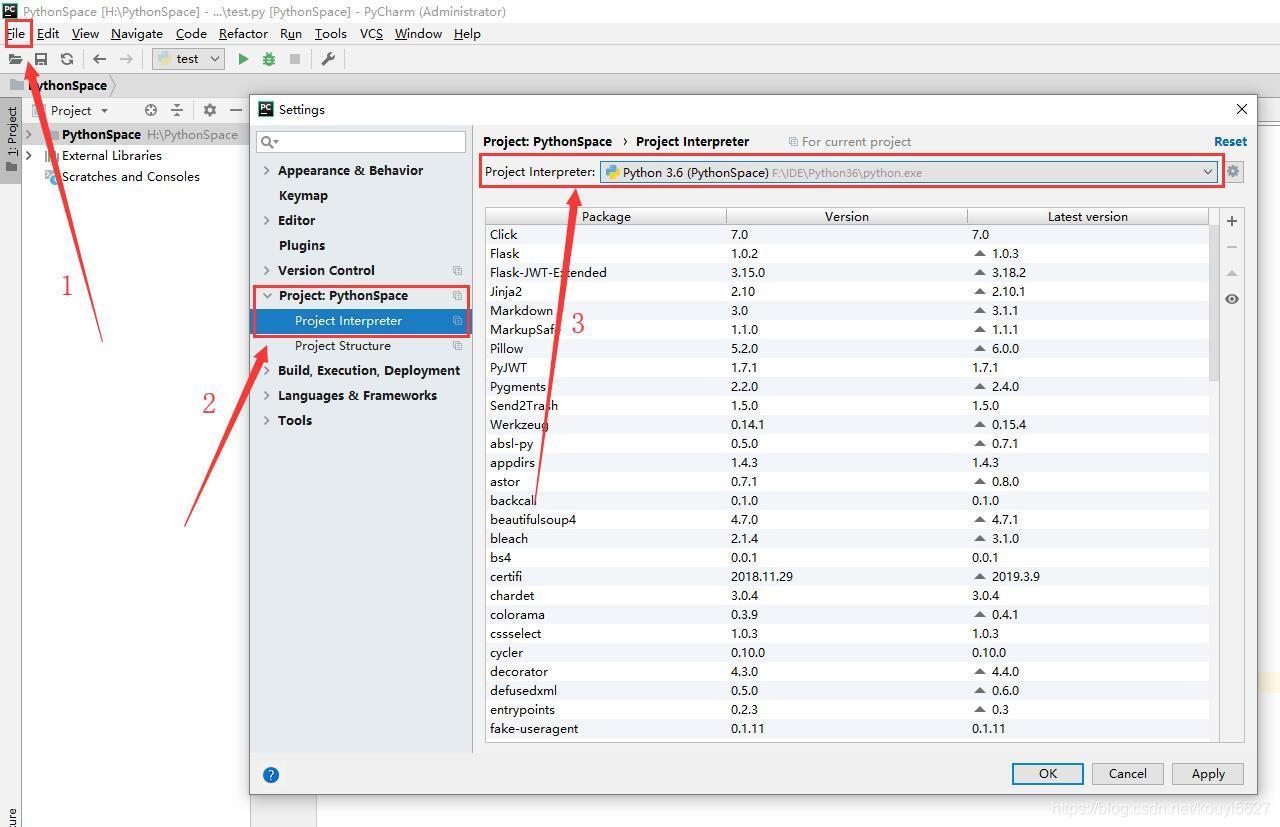Open the Refactor menu
Viewport: 1280px width, 827px height.
click(x=243, y=33)
